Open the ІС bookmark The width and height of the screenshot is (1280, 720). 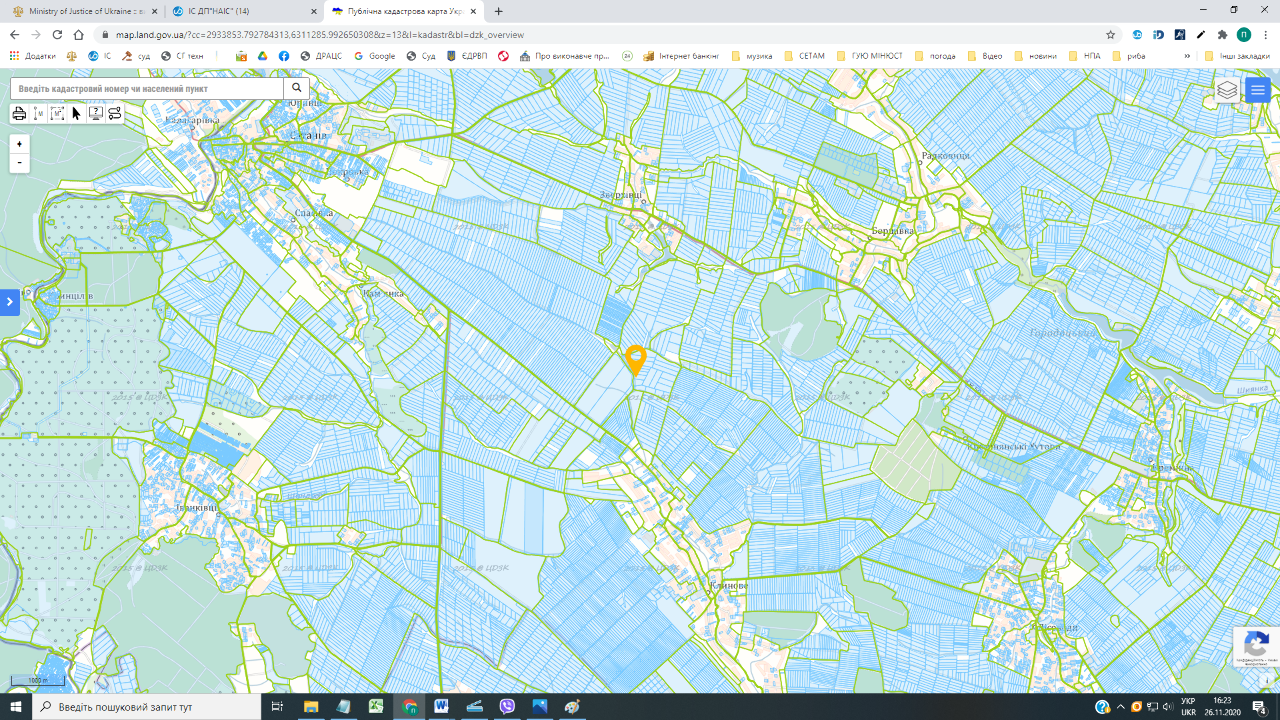pos(100,56)
